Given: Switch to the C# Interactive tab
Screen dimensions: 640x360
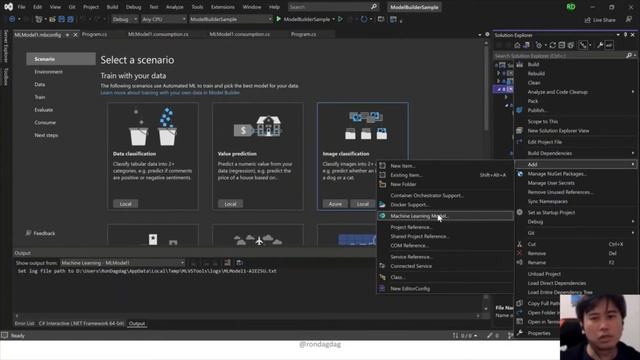Looking at the screenshot, I should (81, 323).
